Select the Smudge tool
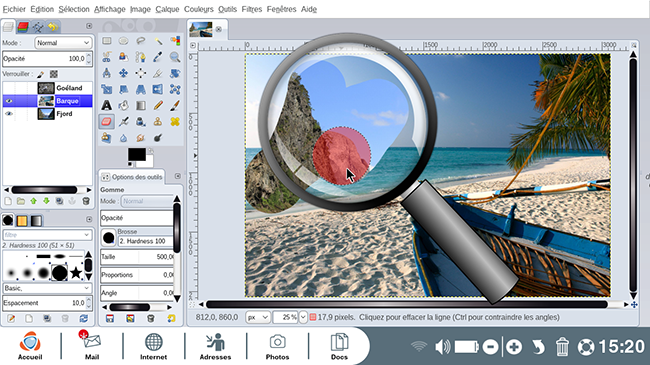 (141, 138)
